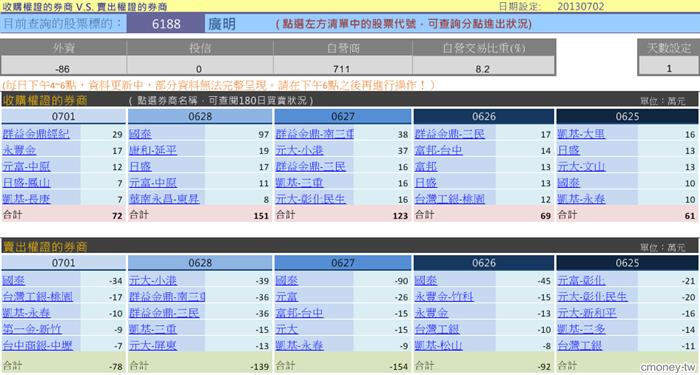The height and width of the screenshot is (375, 700).
Task: Open 國泰 link in 0626 selling list
Action: coord(426,280)
